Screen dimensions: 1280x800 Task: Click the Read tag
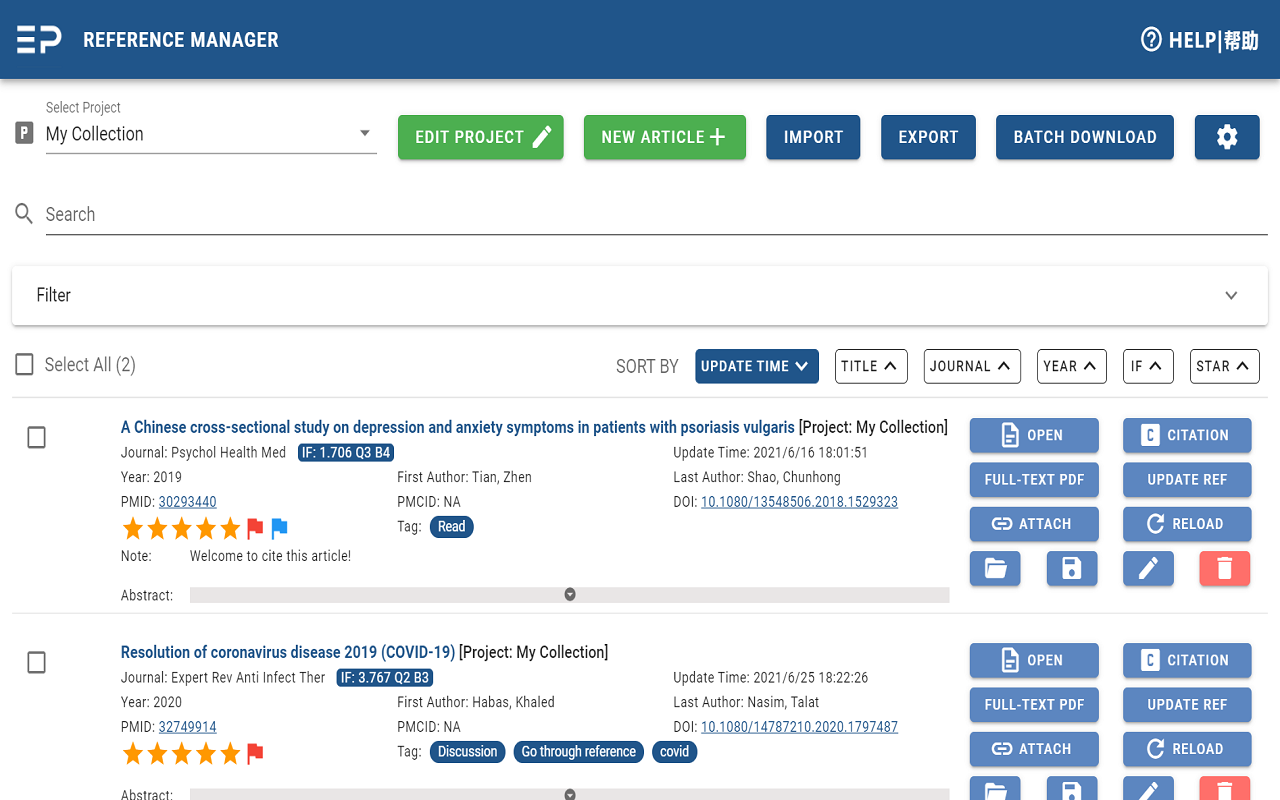point(451,527)
